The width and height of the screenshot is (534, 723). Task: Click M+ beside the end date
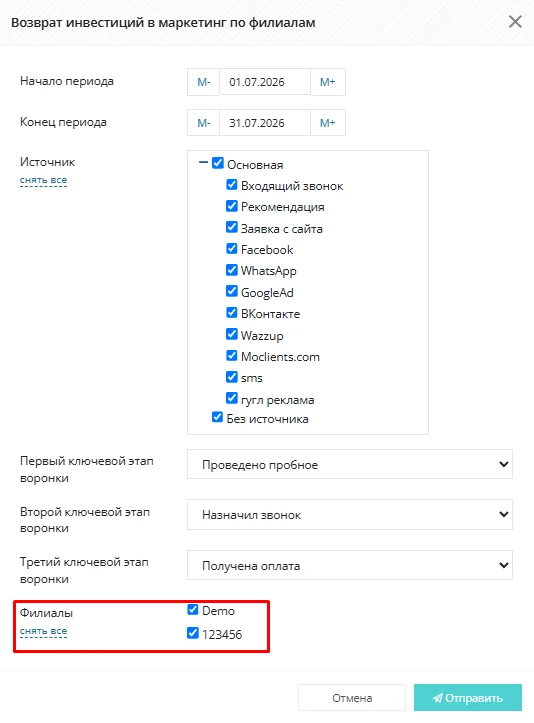pos(327,123)
